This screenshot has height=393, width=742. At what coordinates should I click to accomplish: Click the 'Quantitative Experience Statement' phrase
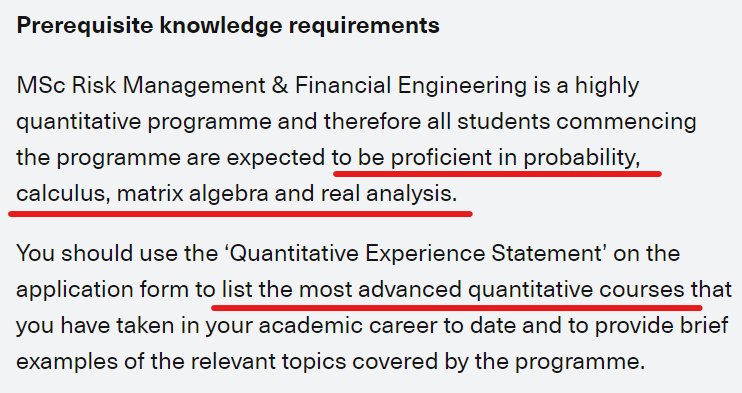coord(415,253)
